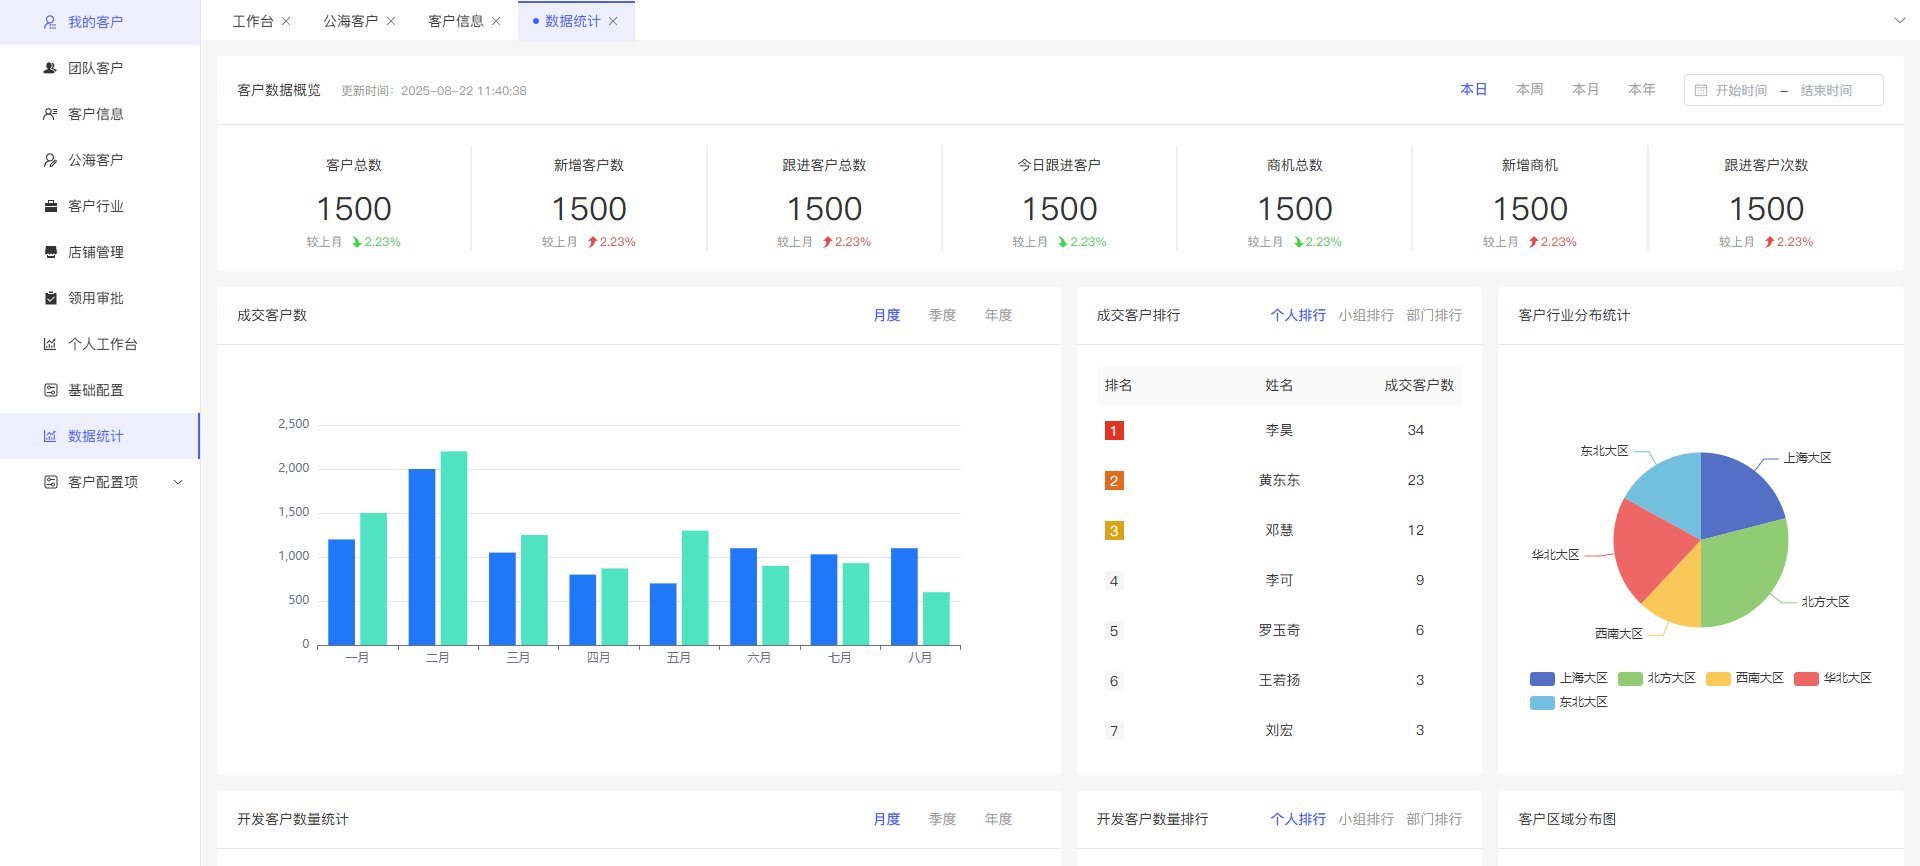Click the 店铺管理 shop icon
Screen dimensions: 1920x866
(50, 252)
